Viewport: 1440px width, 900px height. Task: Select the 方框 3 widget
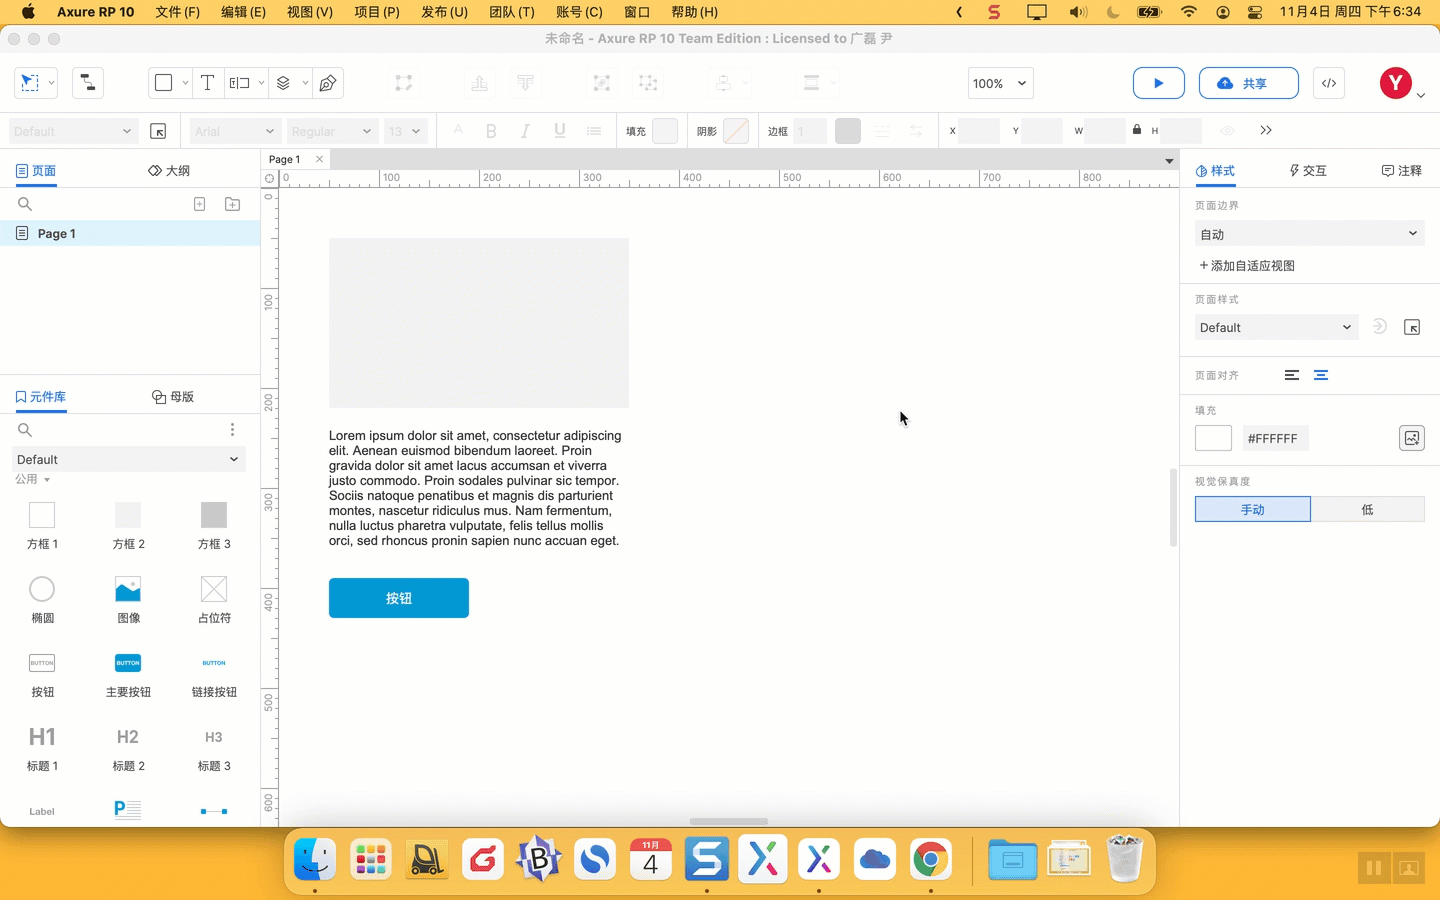214,526
